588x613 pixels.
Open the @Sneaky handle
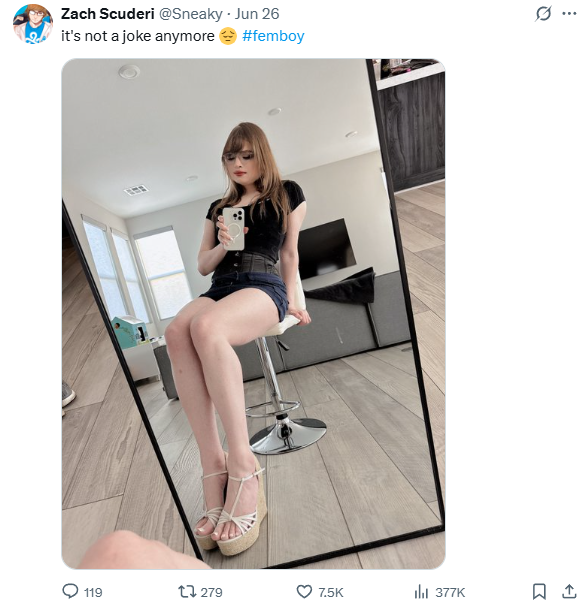(190, 14)
